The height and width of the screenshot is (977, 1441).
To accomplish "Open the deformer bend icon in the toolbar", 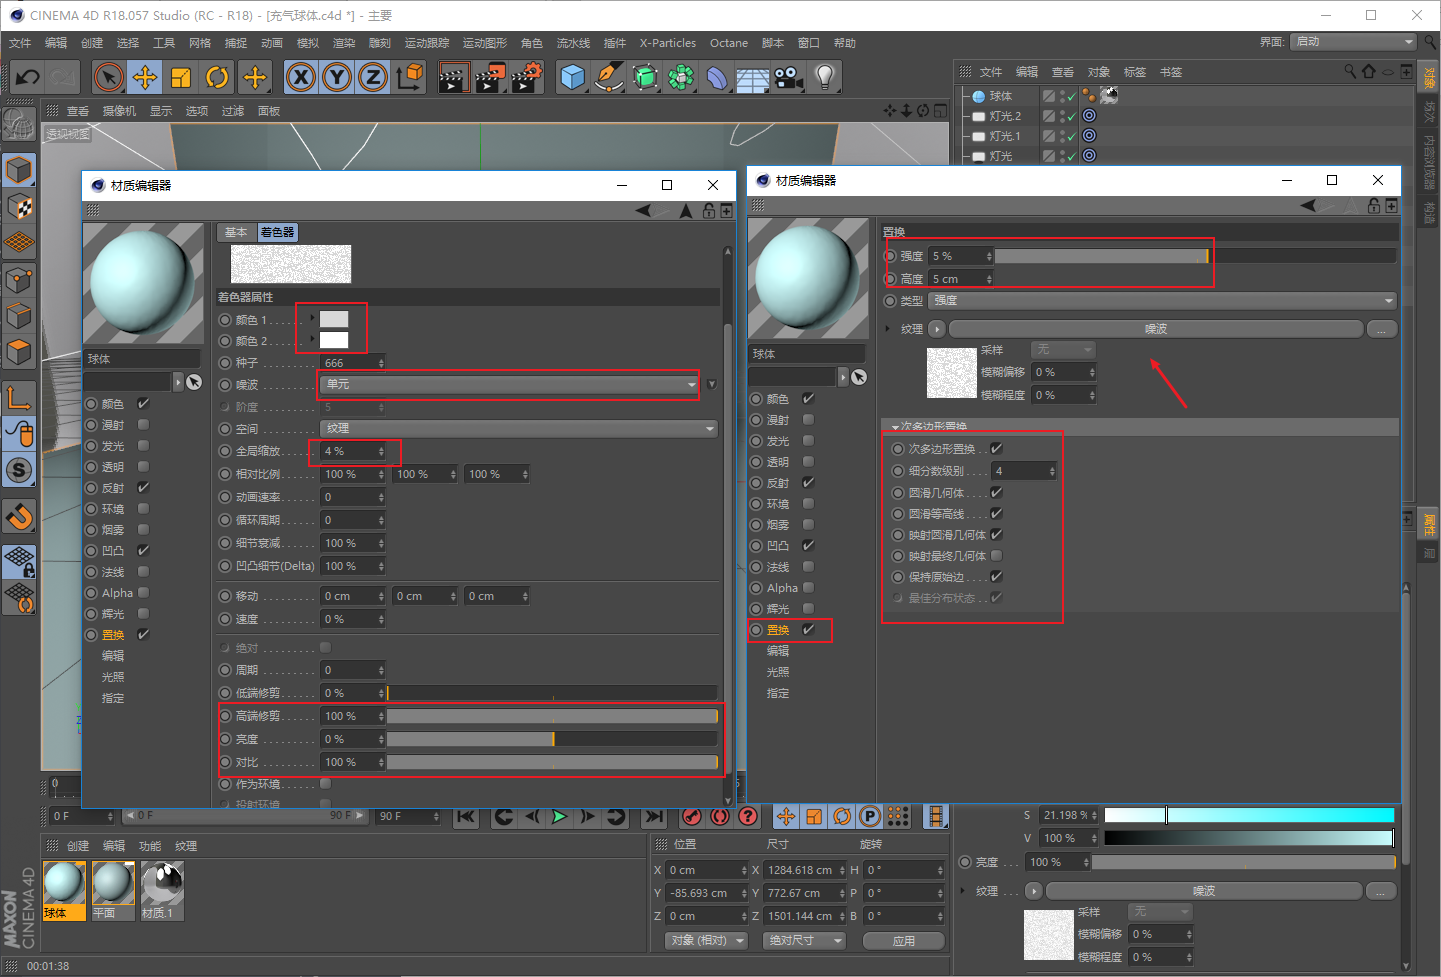I will click(x=717, y=77).
